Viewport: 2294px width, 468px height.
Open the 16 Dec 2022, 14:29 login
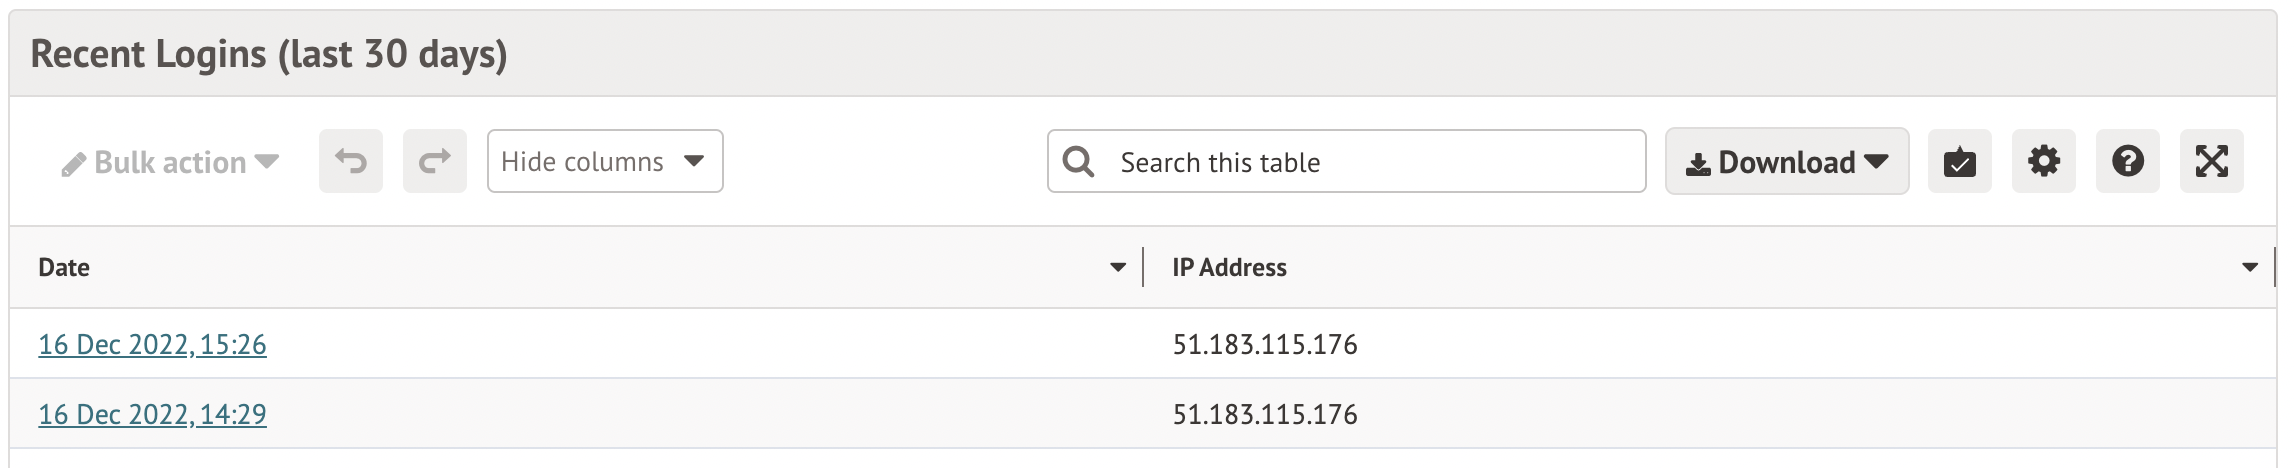point(152,414)
